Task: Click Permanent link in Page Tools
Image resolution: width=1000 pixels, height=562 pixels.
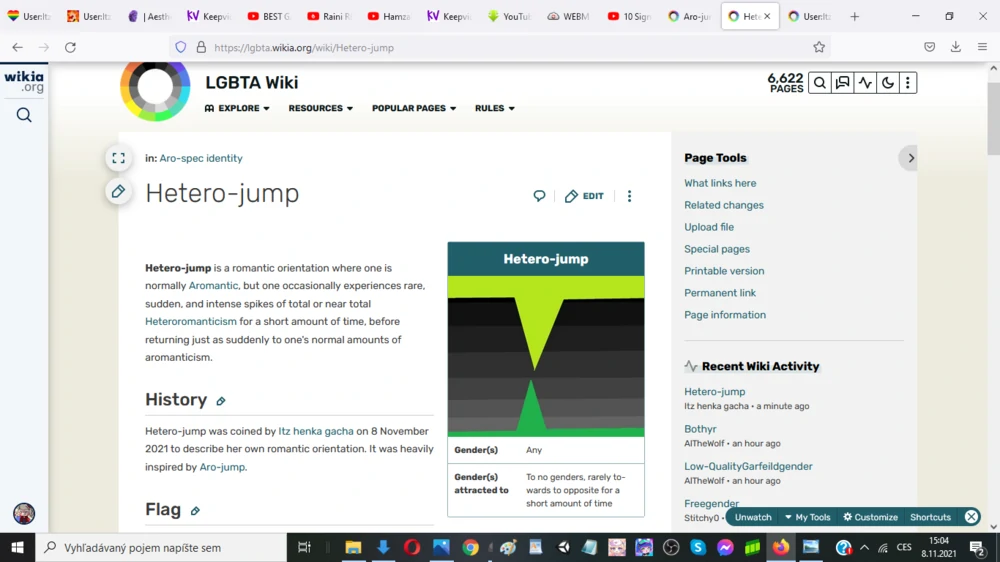Action: coord(720,293)
